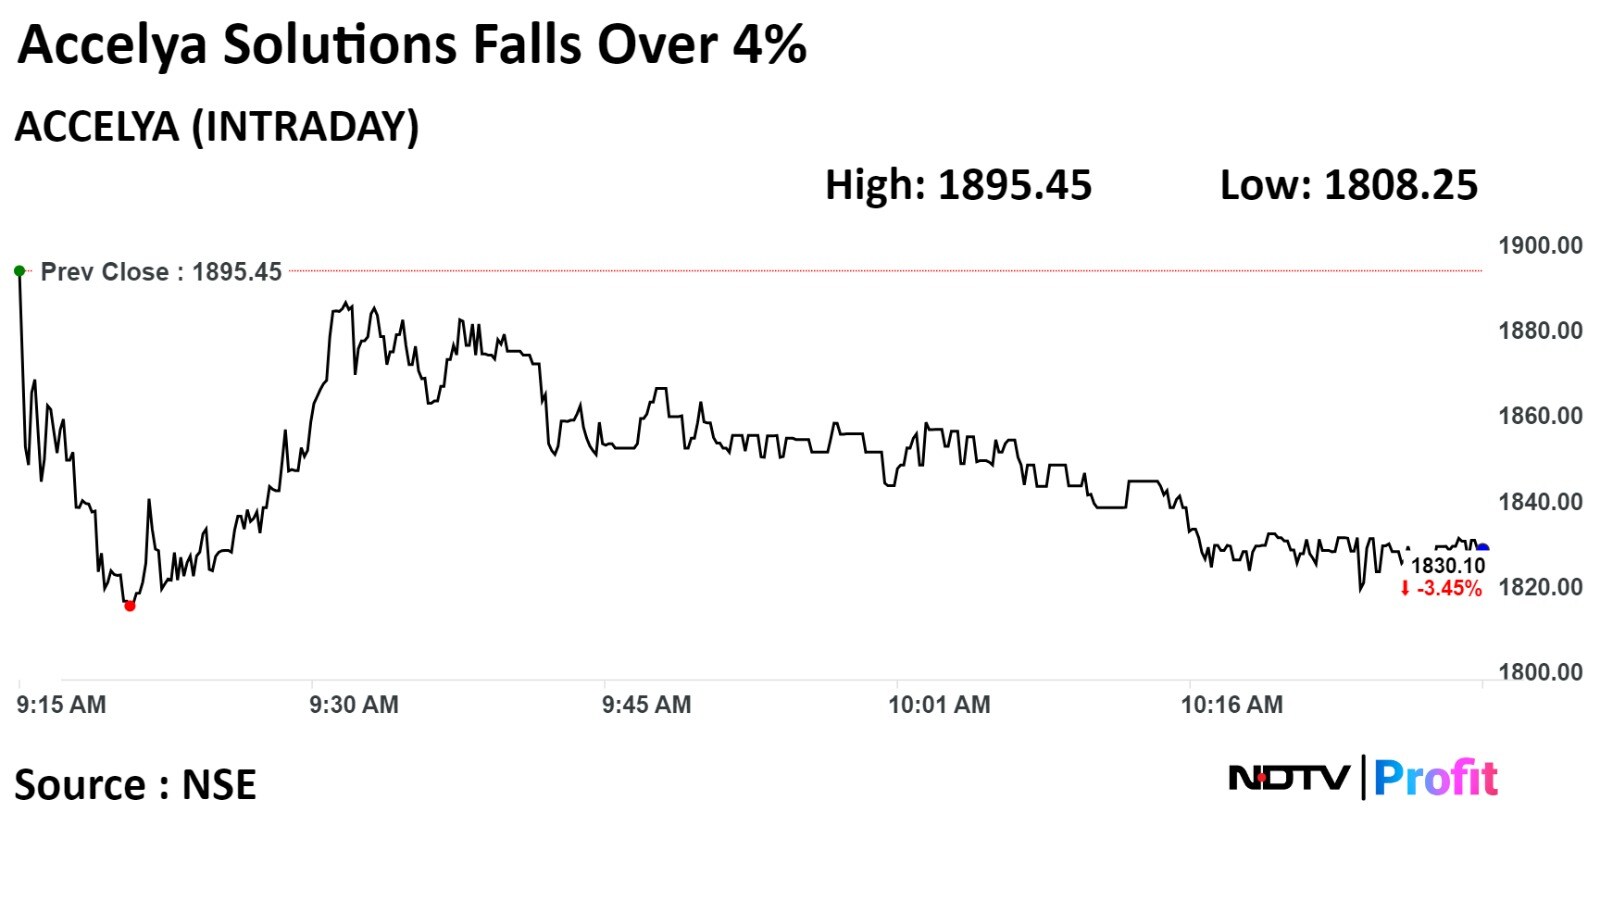
Task: Click the green opening-price dot
Action: click(x=19, y=271)
